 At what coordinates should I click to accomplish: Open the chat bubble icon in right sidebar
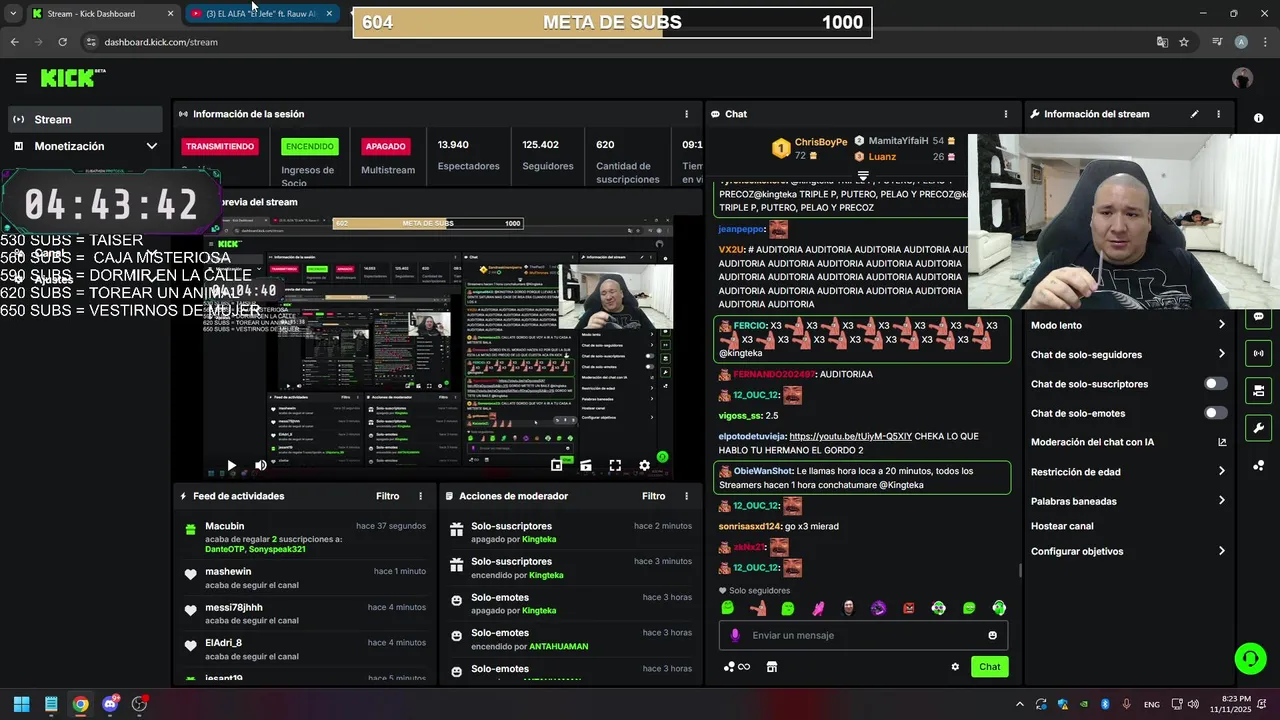(x=1258, y=317)
